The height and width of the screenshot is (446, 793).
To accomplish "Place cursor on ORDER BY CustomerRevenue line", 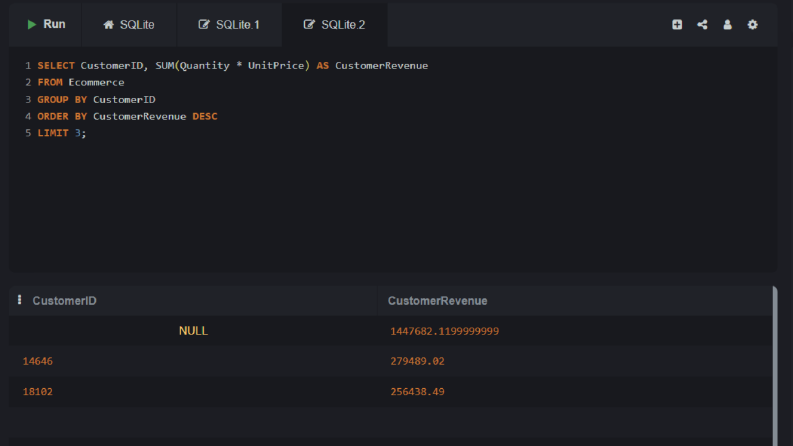I will [x=127, y=116].
